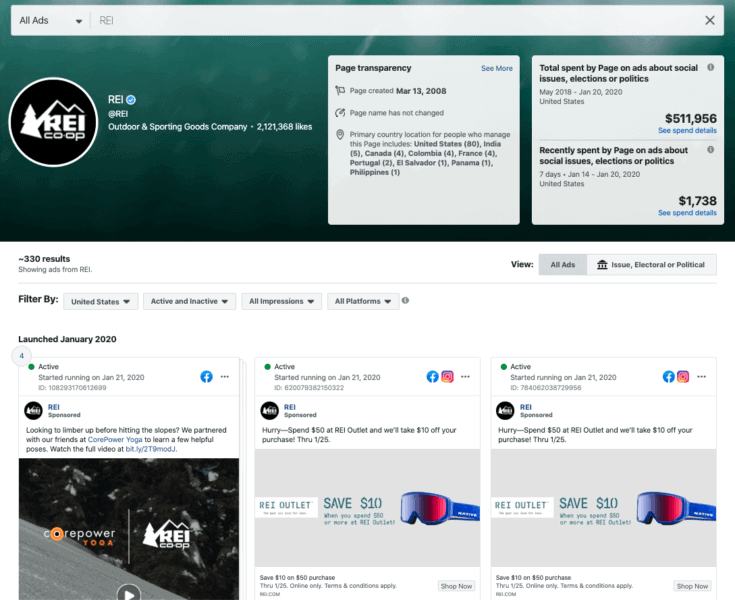The width and height of the screenshot is (735, 600).
Task: Click REI Outlet goggles image in middle ad
Action: tap(368, 508)
